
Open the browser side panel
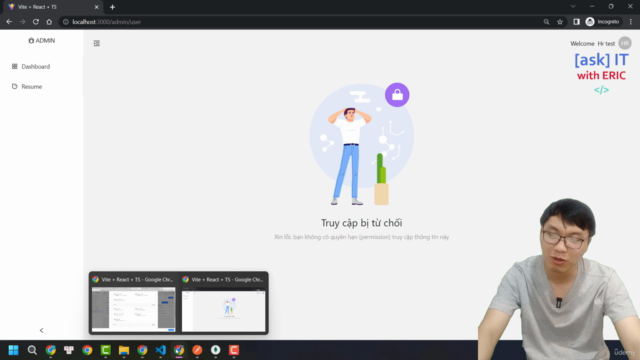coord(576,22)
